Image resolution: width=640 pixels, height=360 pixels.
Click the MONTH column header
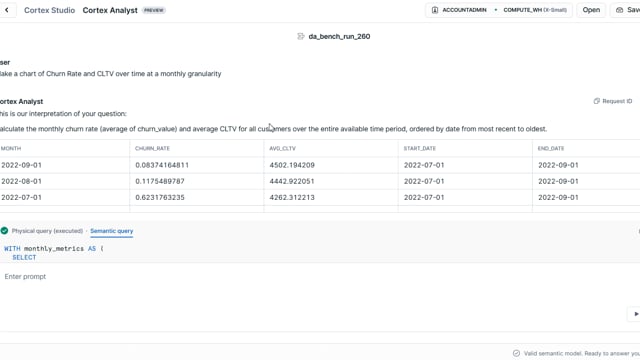(x=11, y=148)
